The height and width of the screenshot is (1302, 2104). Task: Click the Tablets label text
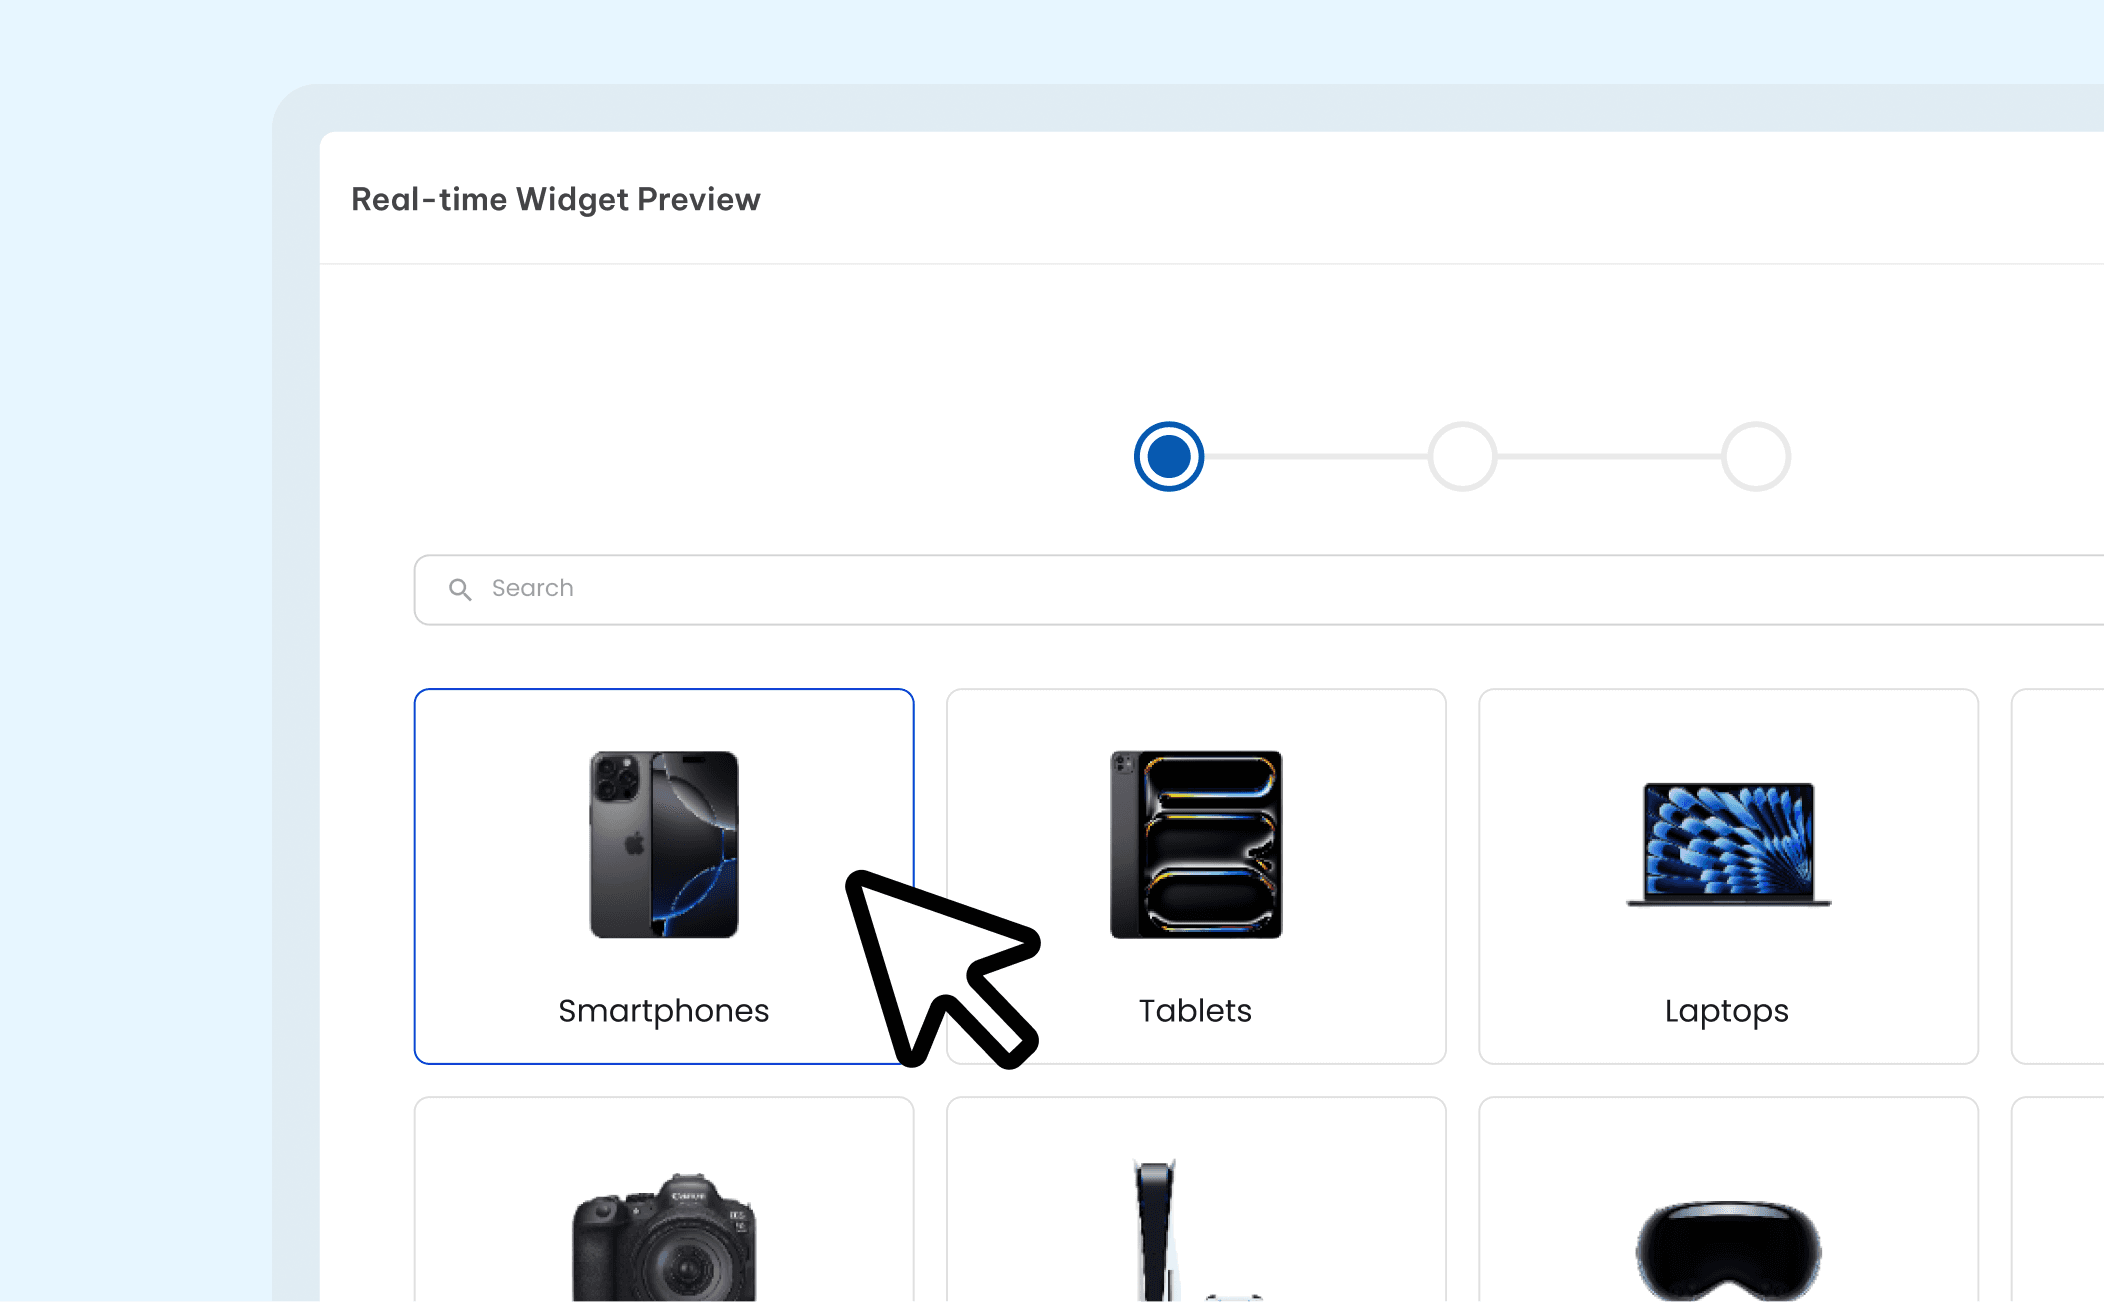click(1195, 1011)
